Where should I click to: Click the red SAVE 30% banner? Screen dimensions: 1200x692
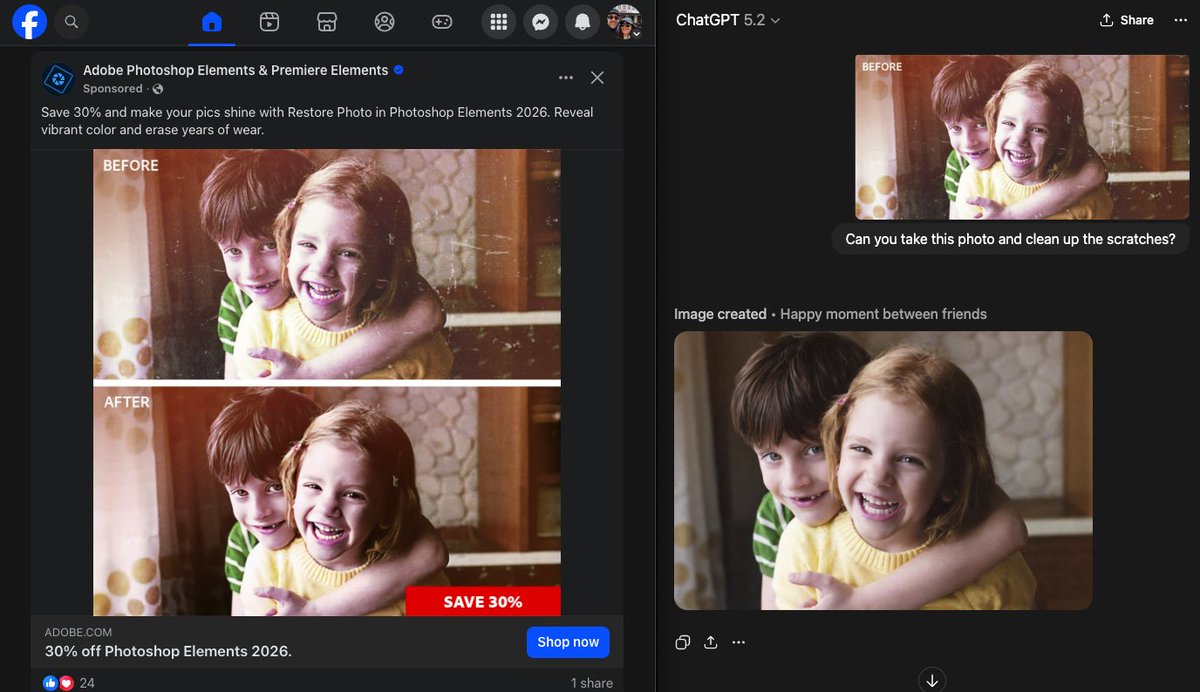(483, 601)
